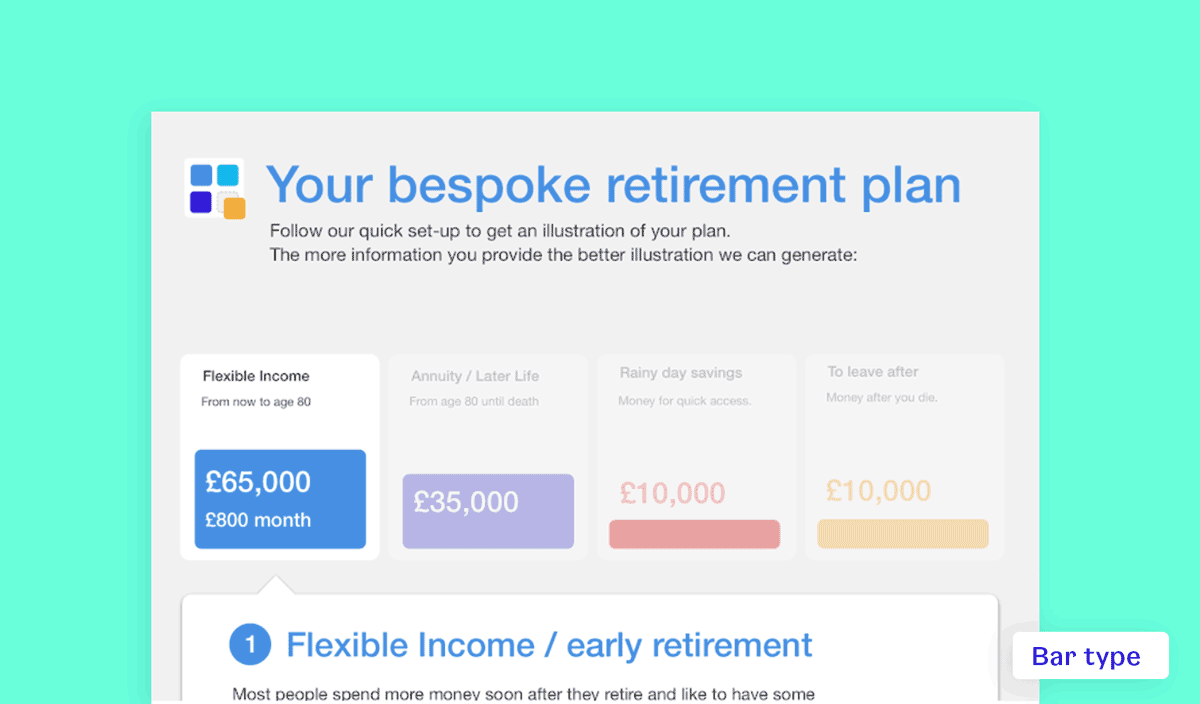Screen dimensions: 1200x704
Task: Click the Flexible Income / early retirement heading
Action: point(550,645)
